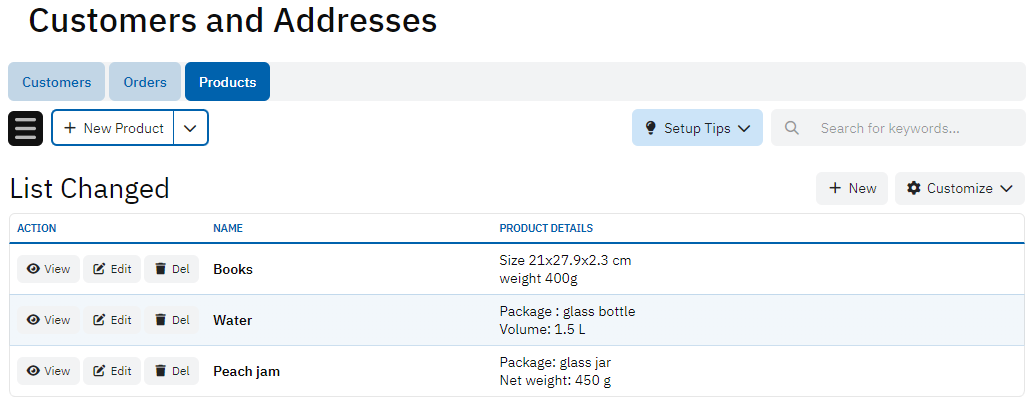Screen dimensions: 1027x401
Task: Delete the Peach jam product row
Action: [x=172, y=371]
